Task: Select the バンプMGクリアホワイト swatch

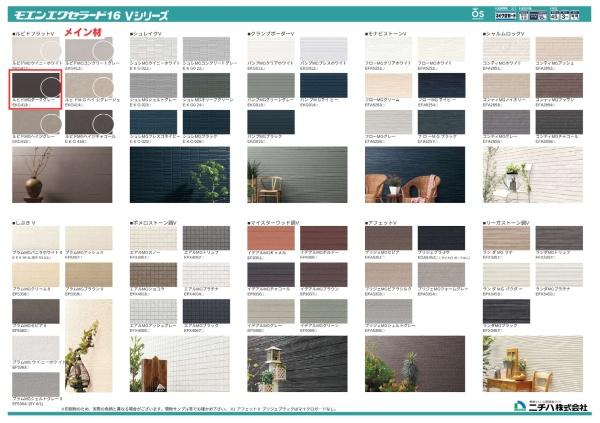Action: (271, 49)
